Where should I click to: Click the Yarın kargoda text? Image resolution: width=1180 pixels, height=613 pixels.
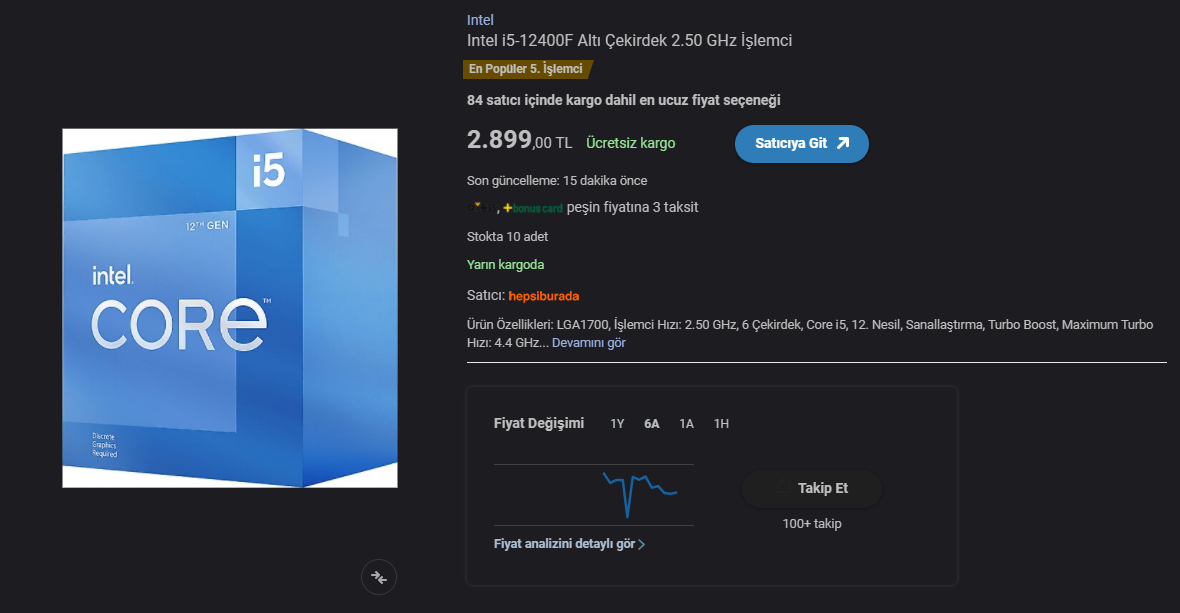point(505,265)
